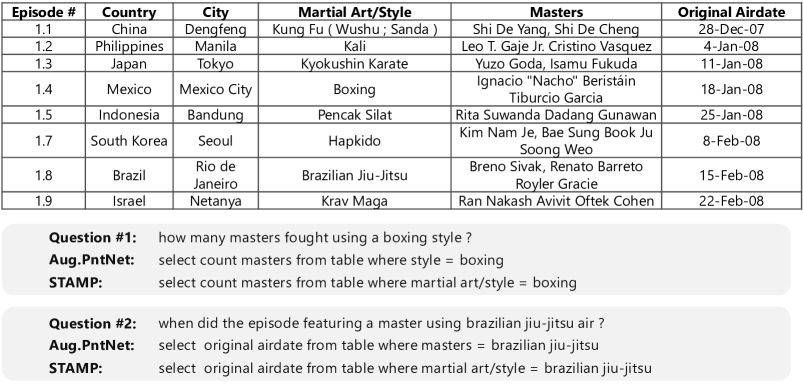Screen dimensions: 803x384
Task: Click the Aug.PntNet query for Question #2
Action: (378, 346)
